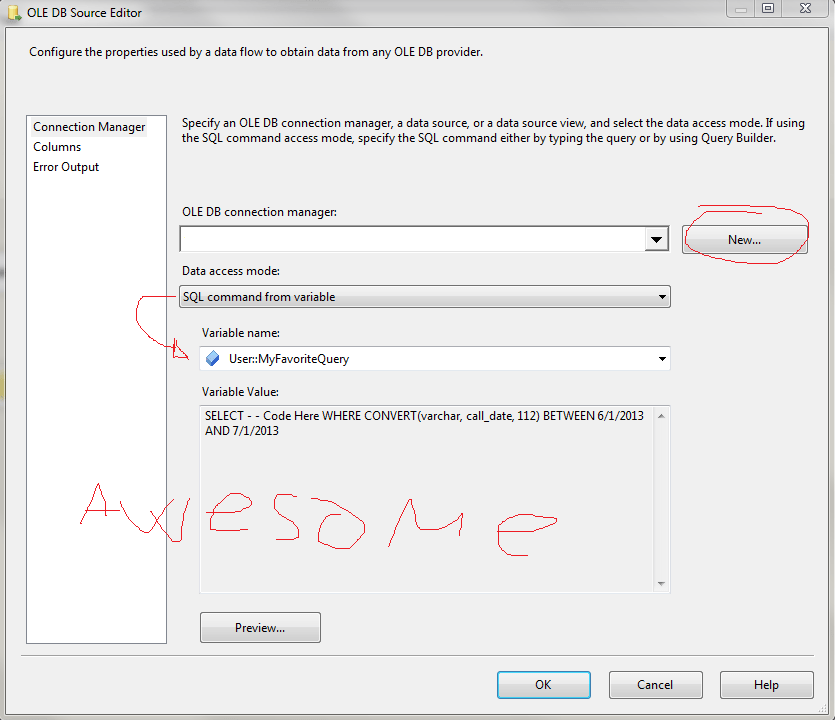Click the Preview... button

pos(259,627)
